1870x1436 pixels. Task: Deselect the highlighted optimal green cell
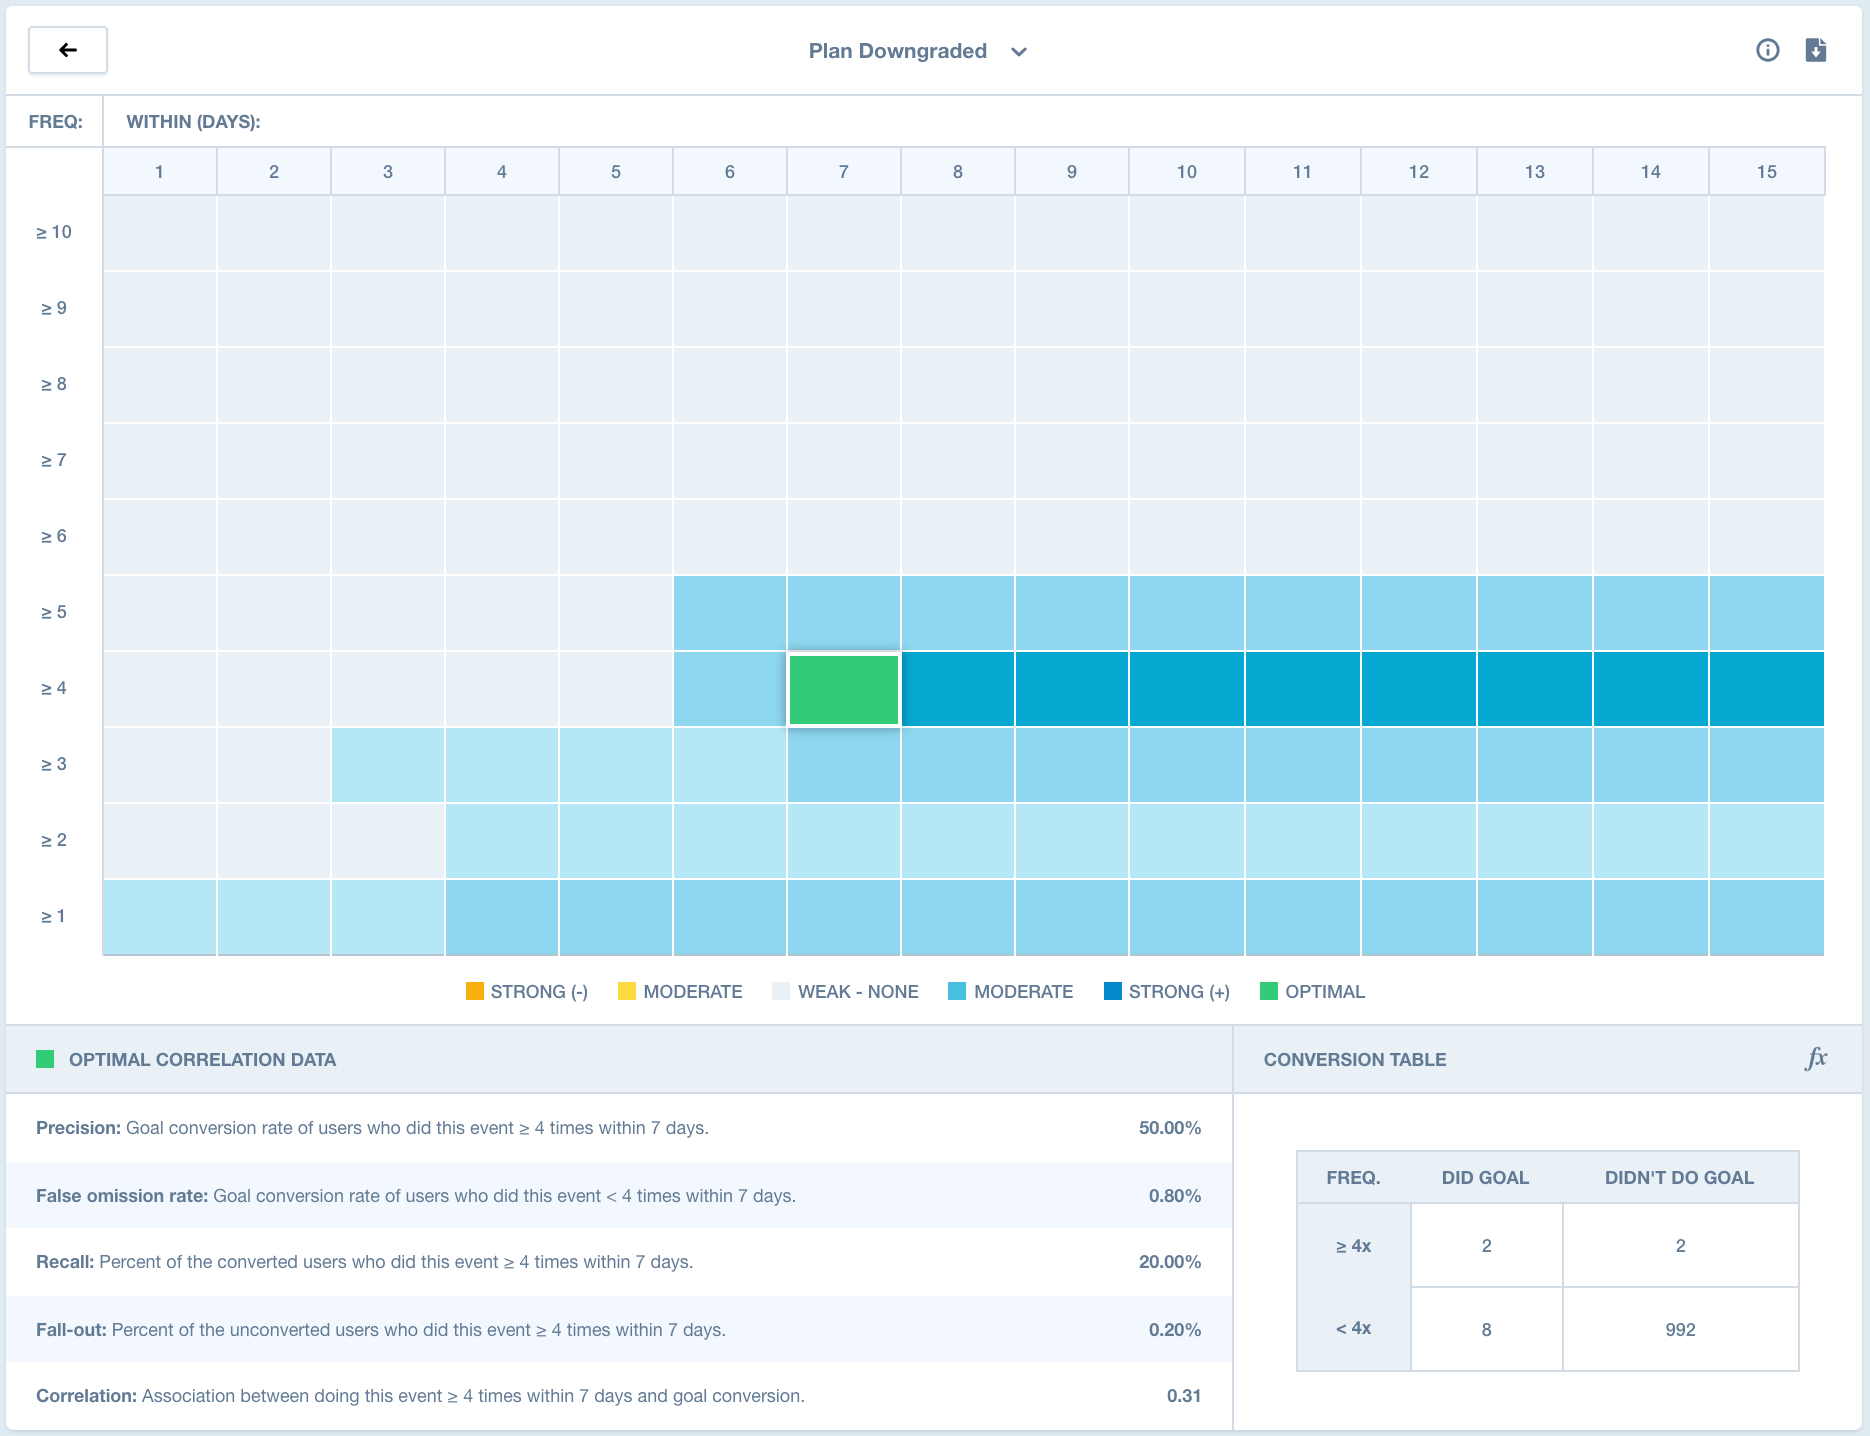click(x=845, y=688)
